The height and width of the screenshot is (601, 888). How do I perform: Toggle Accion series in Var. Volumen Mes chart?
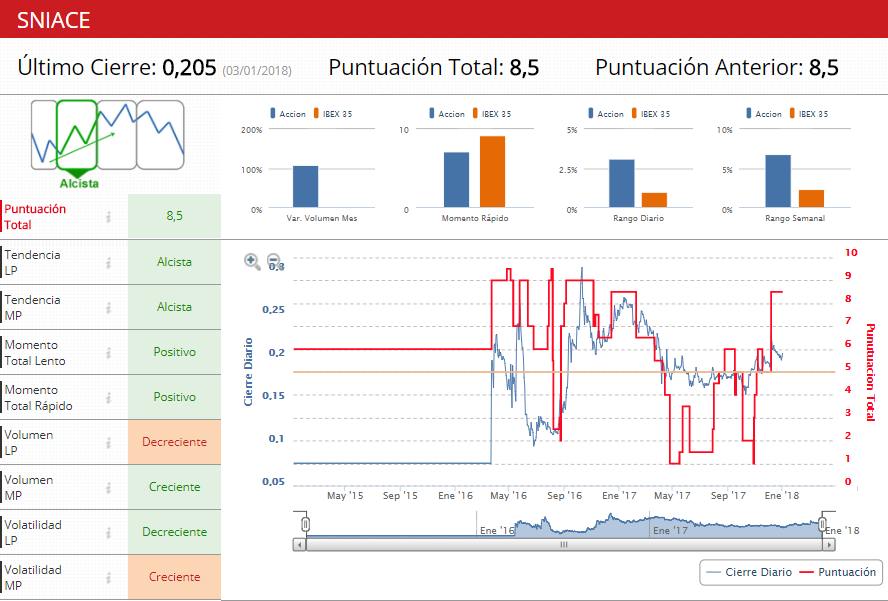pyautogui.click(x=288, y=114)
